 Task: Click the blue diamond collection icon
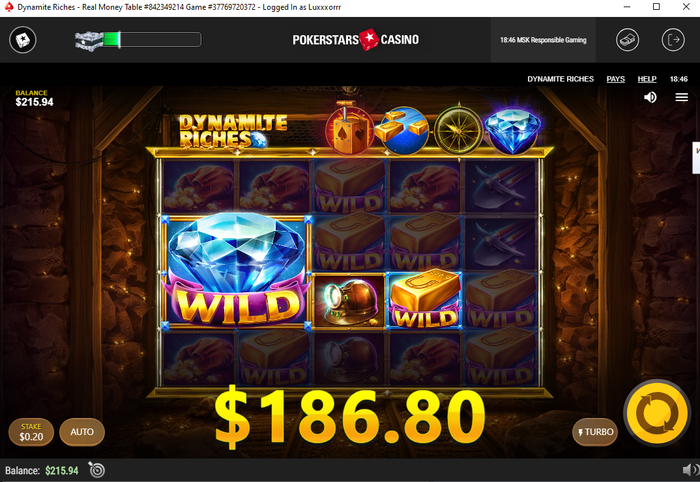(x=512, y=130)
